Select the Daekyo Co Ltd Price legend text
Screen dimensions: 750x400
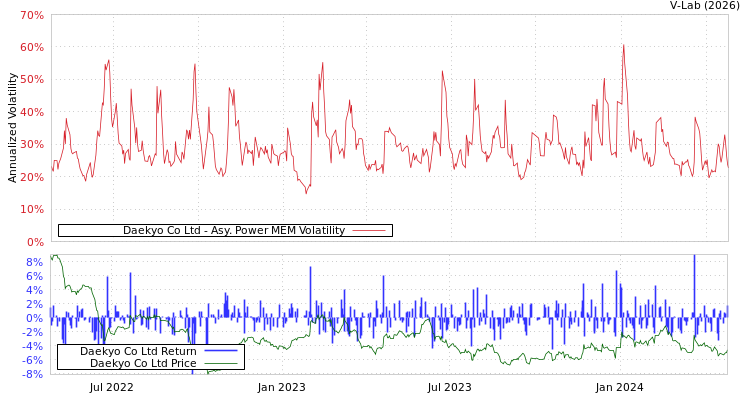point(143,364)
